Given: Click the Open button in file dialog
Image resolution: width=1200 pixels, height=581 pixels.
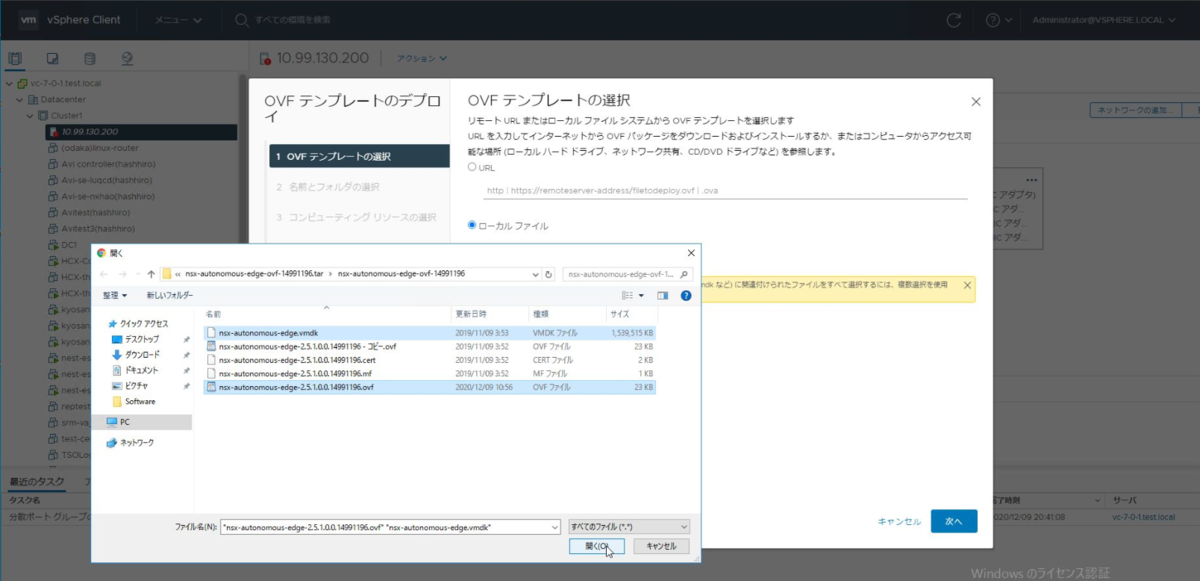Looking at the screenshot, I should click(x=597, y=546).
